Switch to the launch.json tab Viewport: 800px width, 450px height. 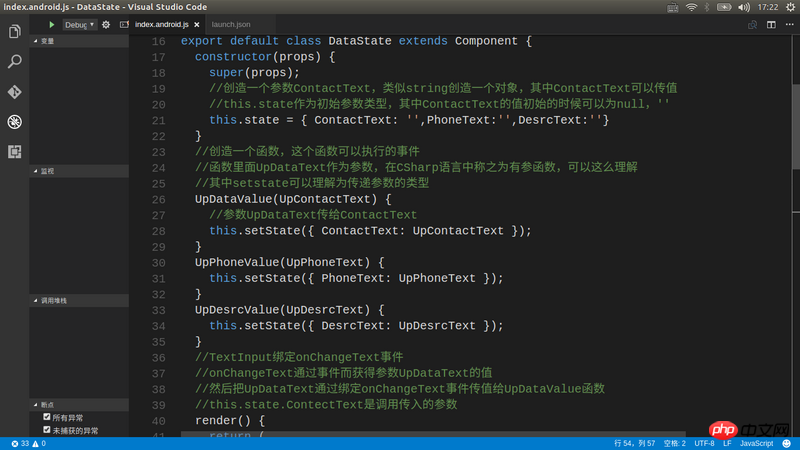pyautogui.click(x=231, y=24)
